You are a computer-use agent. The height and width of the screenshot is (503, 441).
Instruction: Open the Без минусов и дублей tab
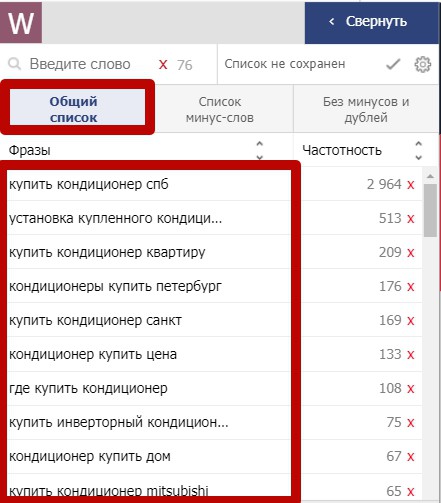[x=366, y=109]
